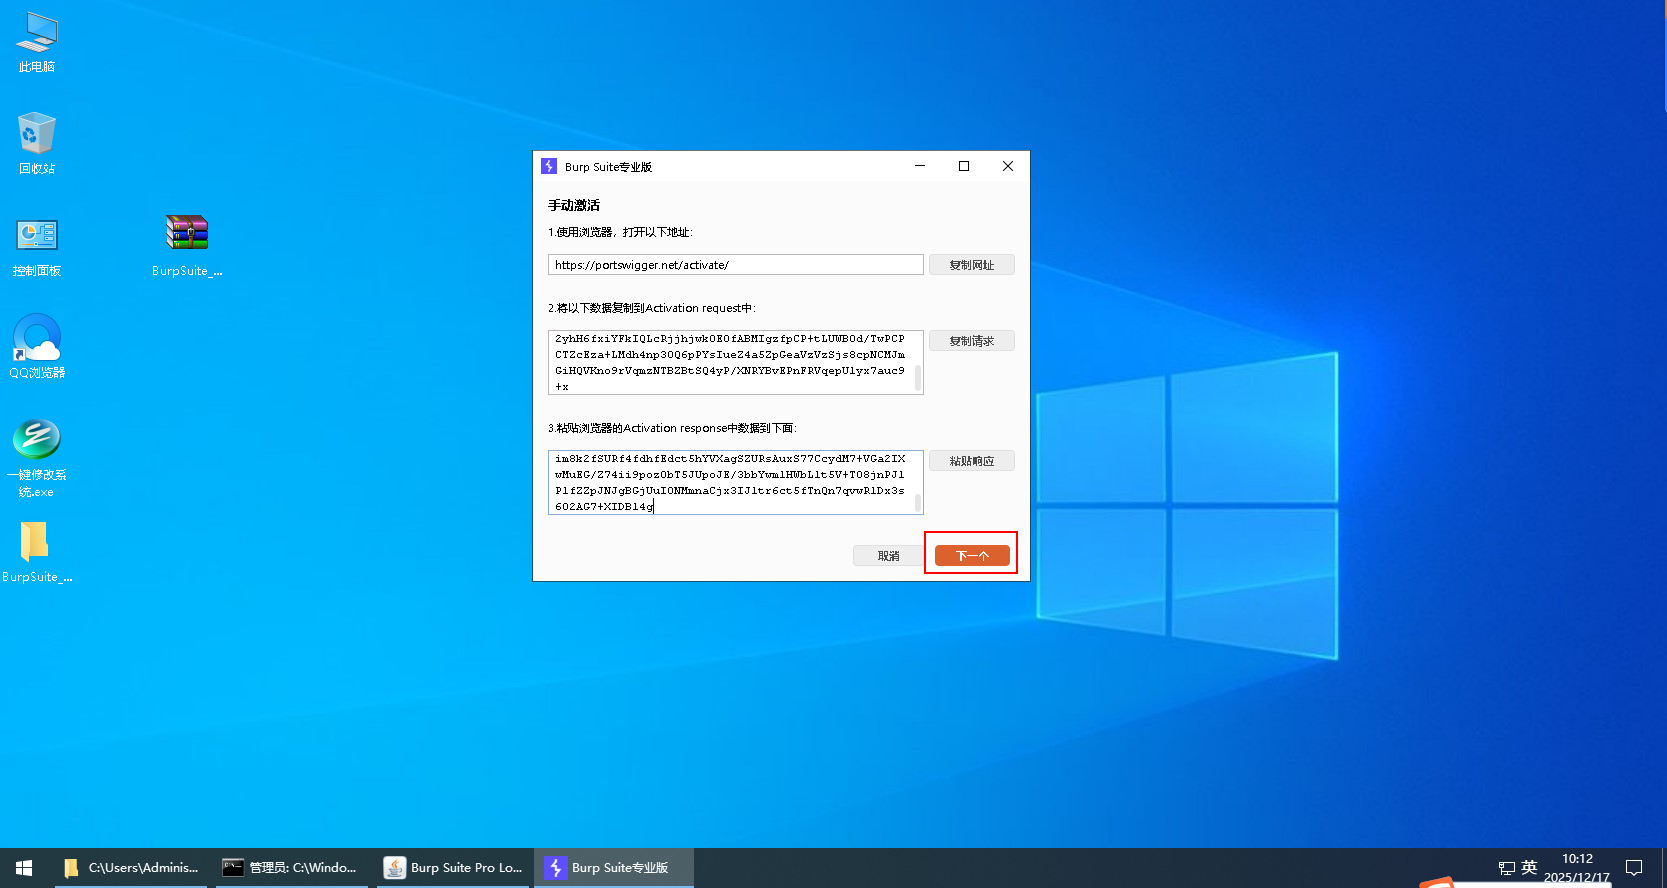Click inside the Activation response text area
The width and height of the screenshot is (1667, 888).
pyautogui.click(x=730, y=482)
